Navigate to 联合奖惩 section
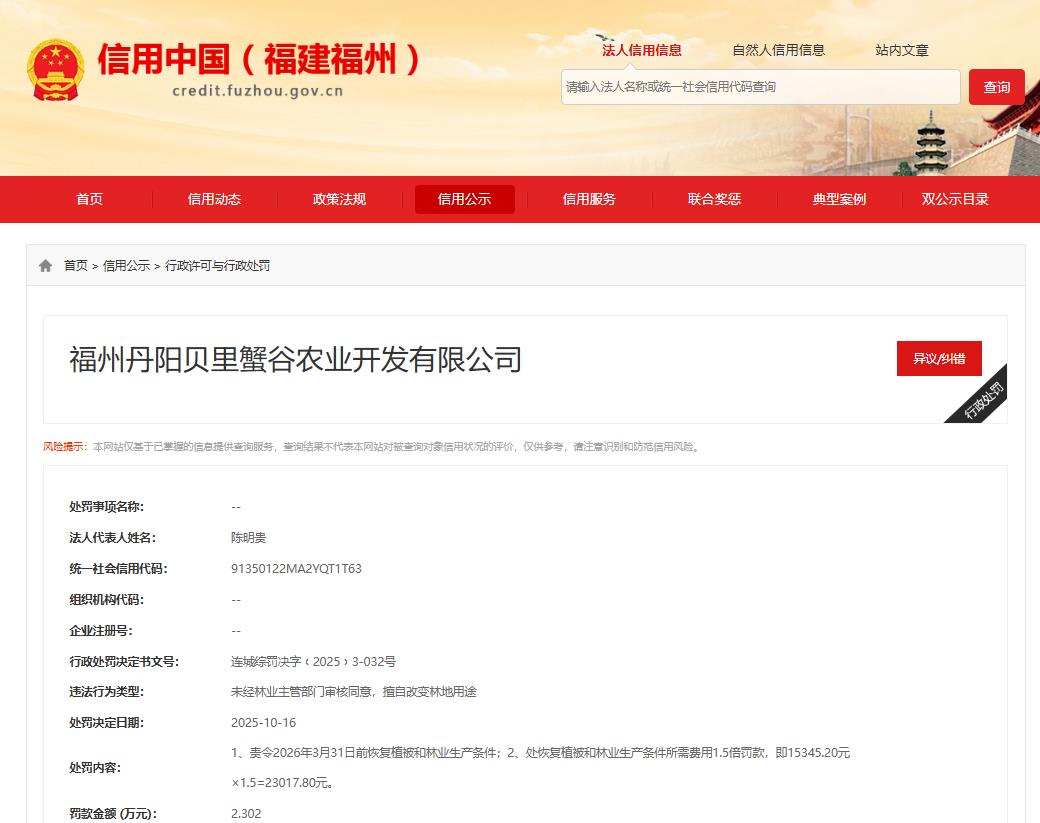This screenshot has height=823, width=1040. 714,199
